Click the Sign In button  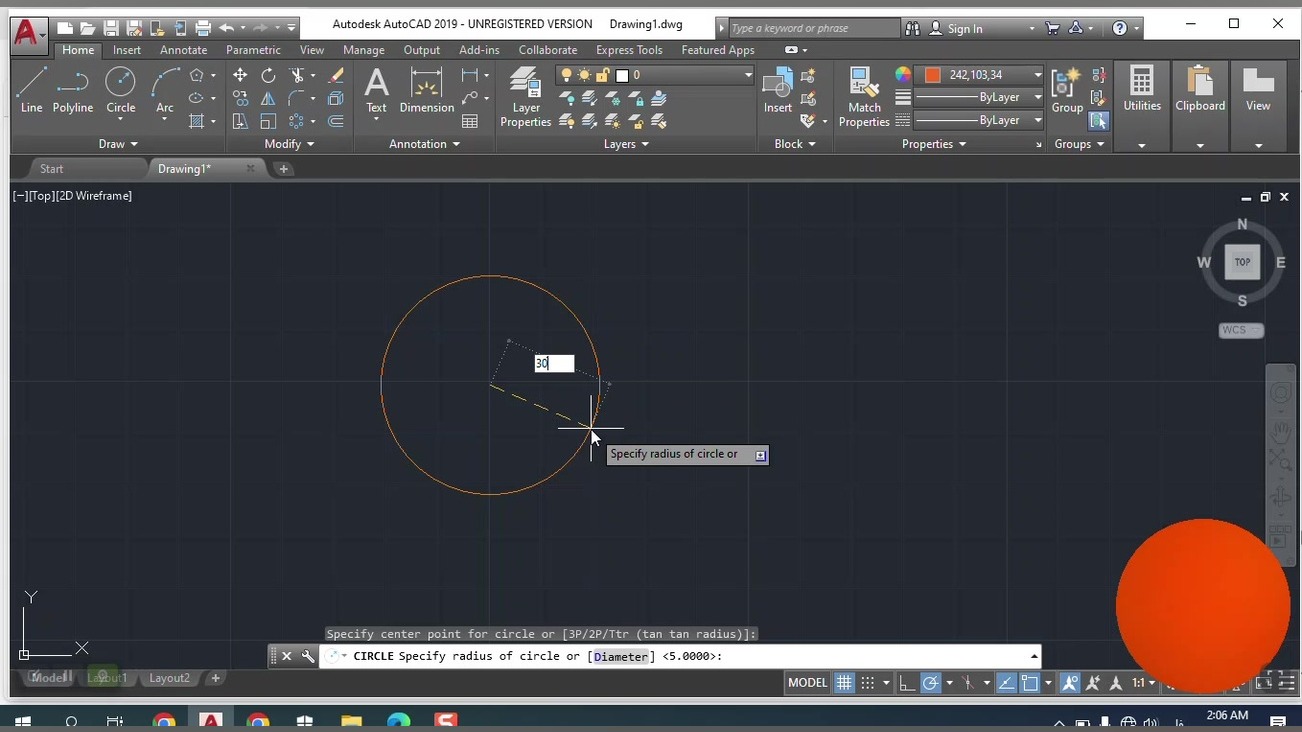964,28
